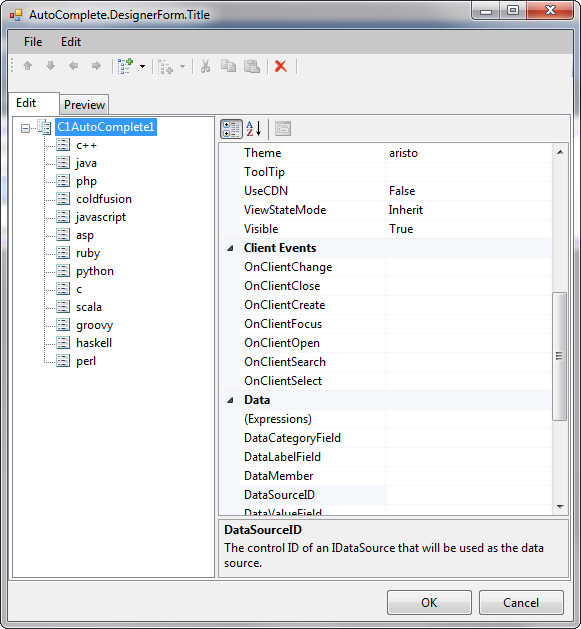Collapse the Data property category
The image size is (581, 629).
pyautogui.click(x=230, y=400)
